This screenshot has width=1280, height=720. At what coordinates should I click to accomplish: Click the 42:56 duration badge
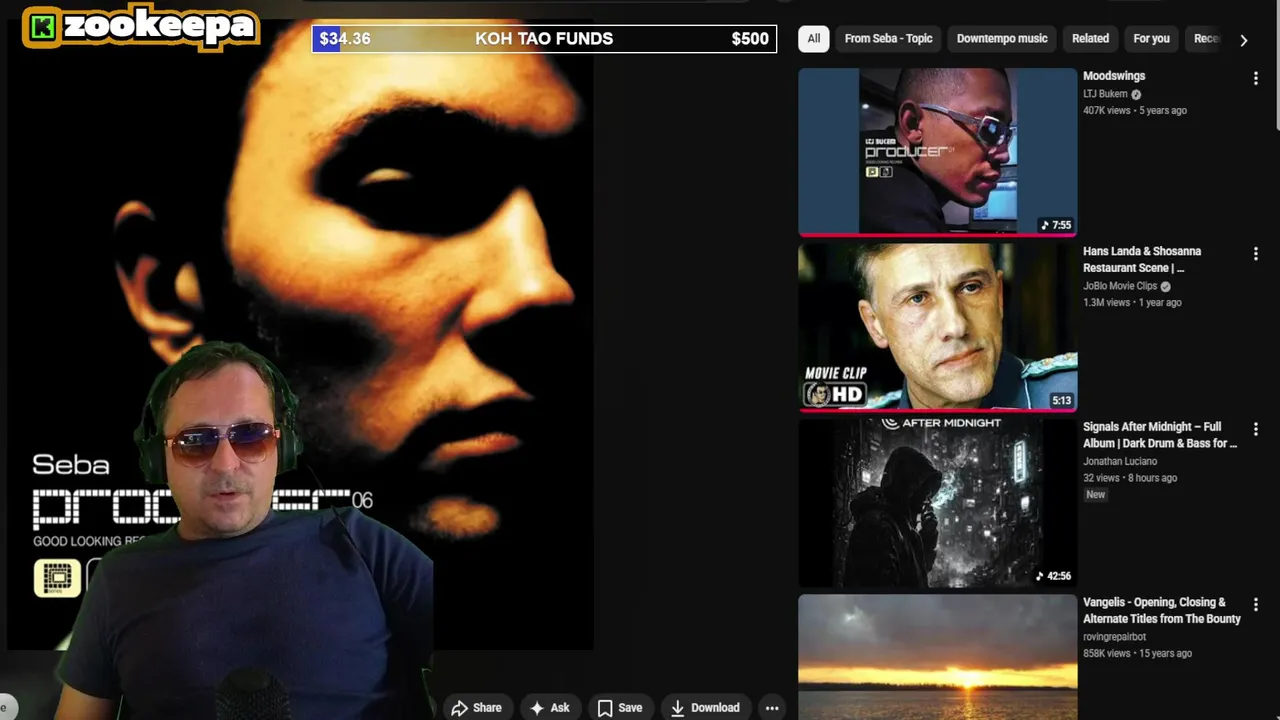tap(1054, 576)
